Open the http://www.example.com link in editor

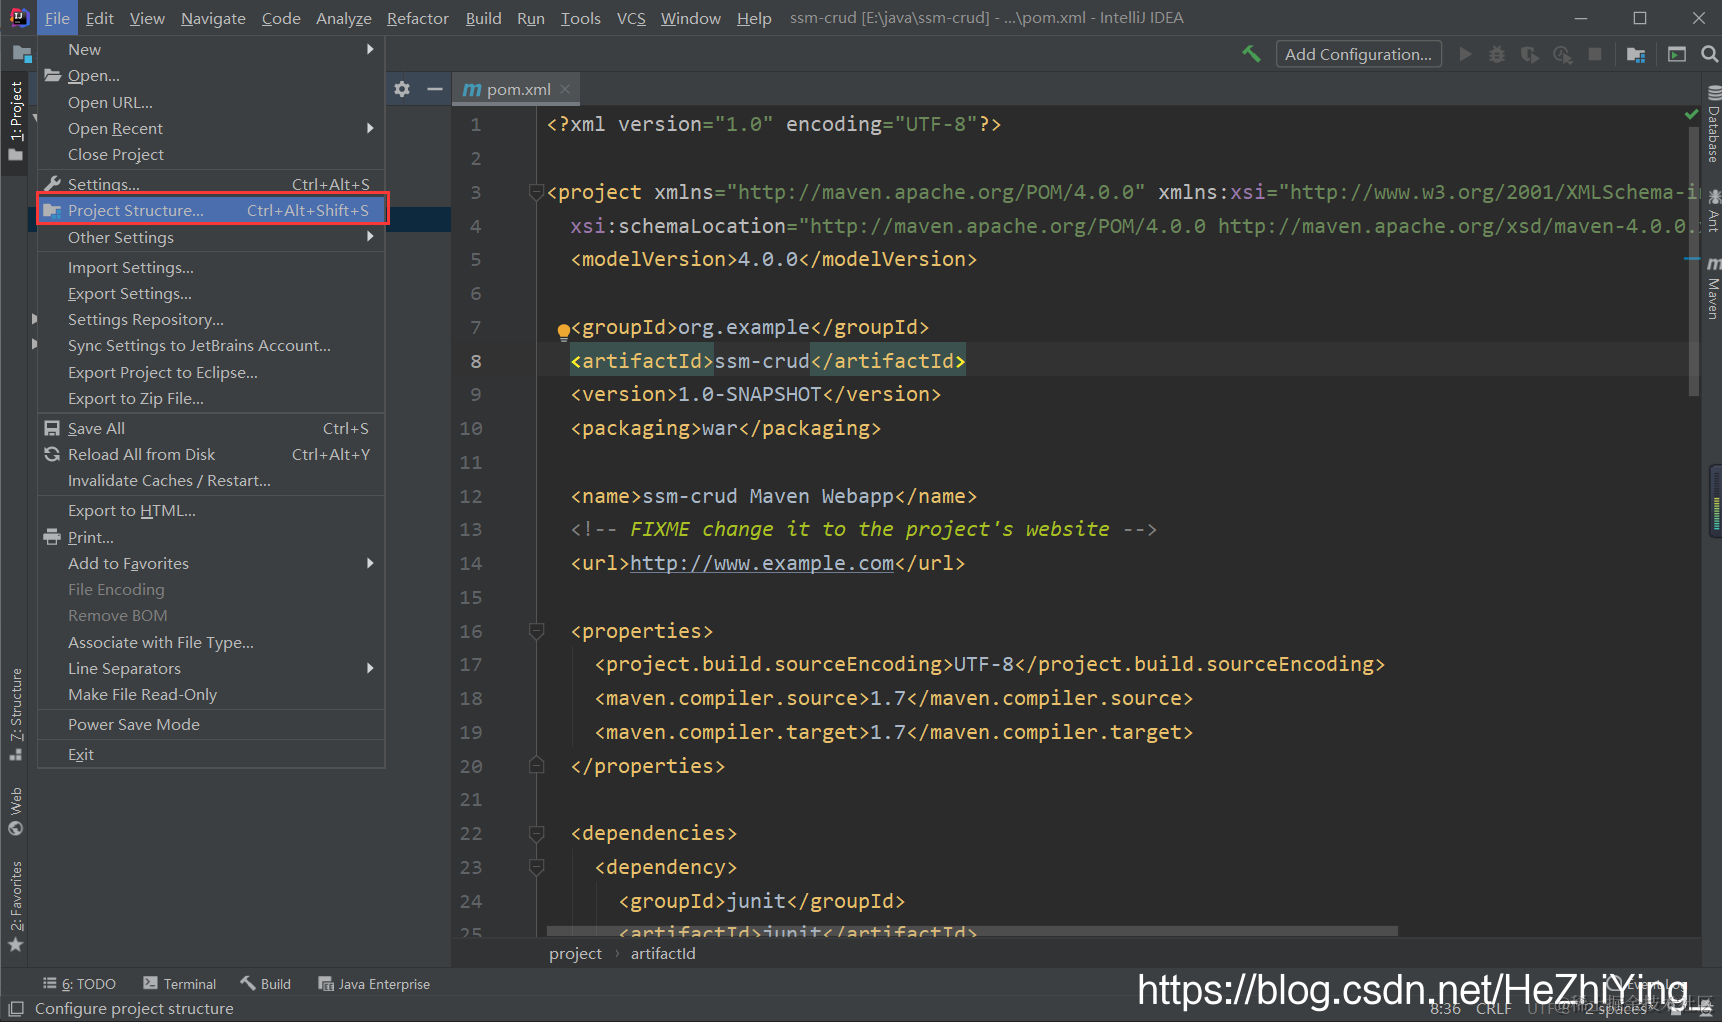coord(762,563)
